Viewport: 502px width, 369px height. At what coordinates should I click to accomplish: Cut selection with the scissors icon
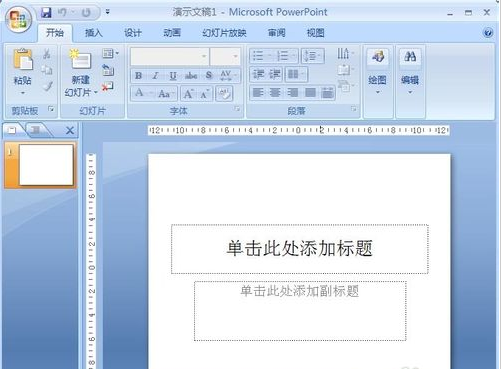click(x=47, y=54)
